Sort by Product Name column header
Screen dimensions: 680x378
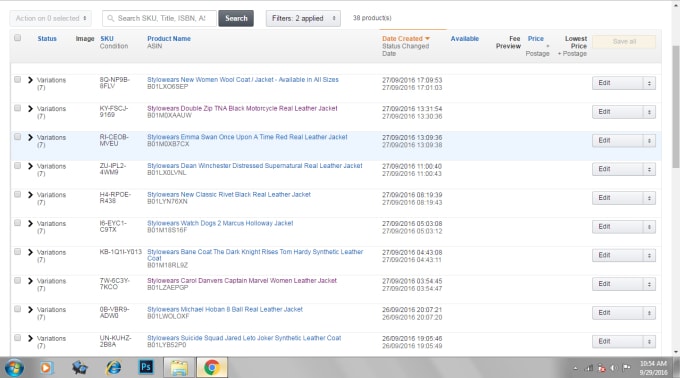(169, 39)
